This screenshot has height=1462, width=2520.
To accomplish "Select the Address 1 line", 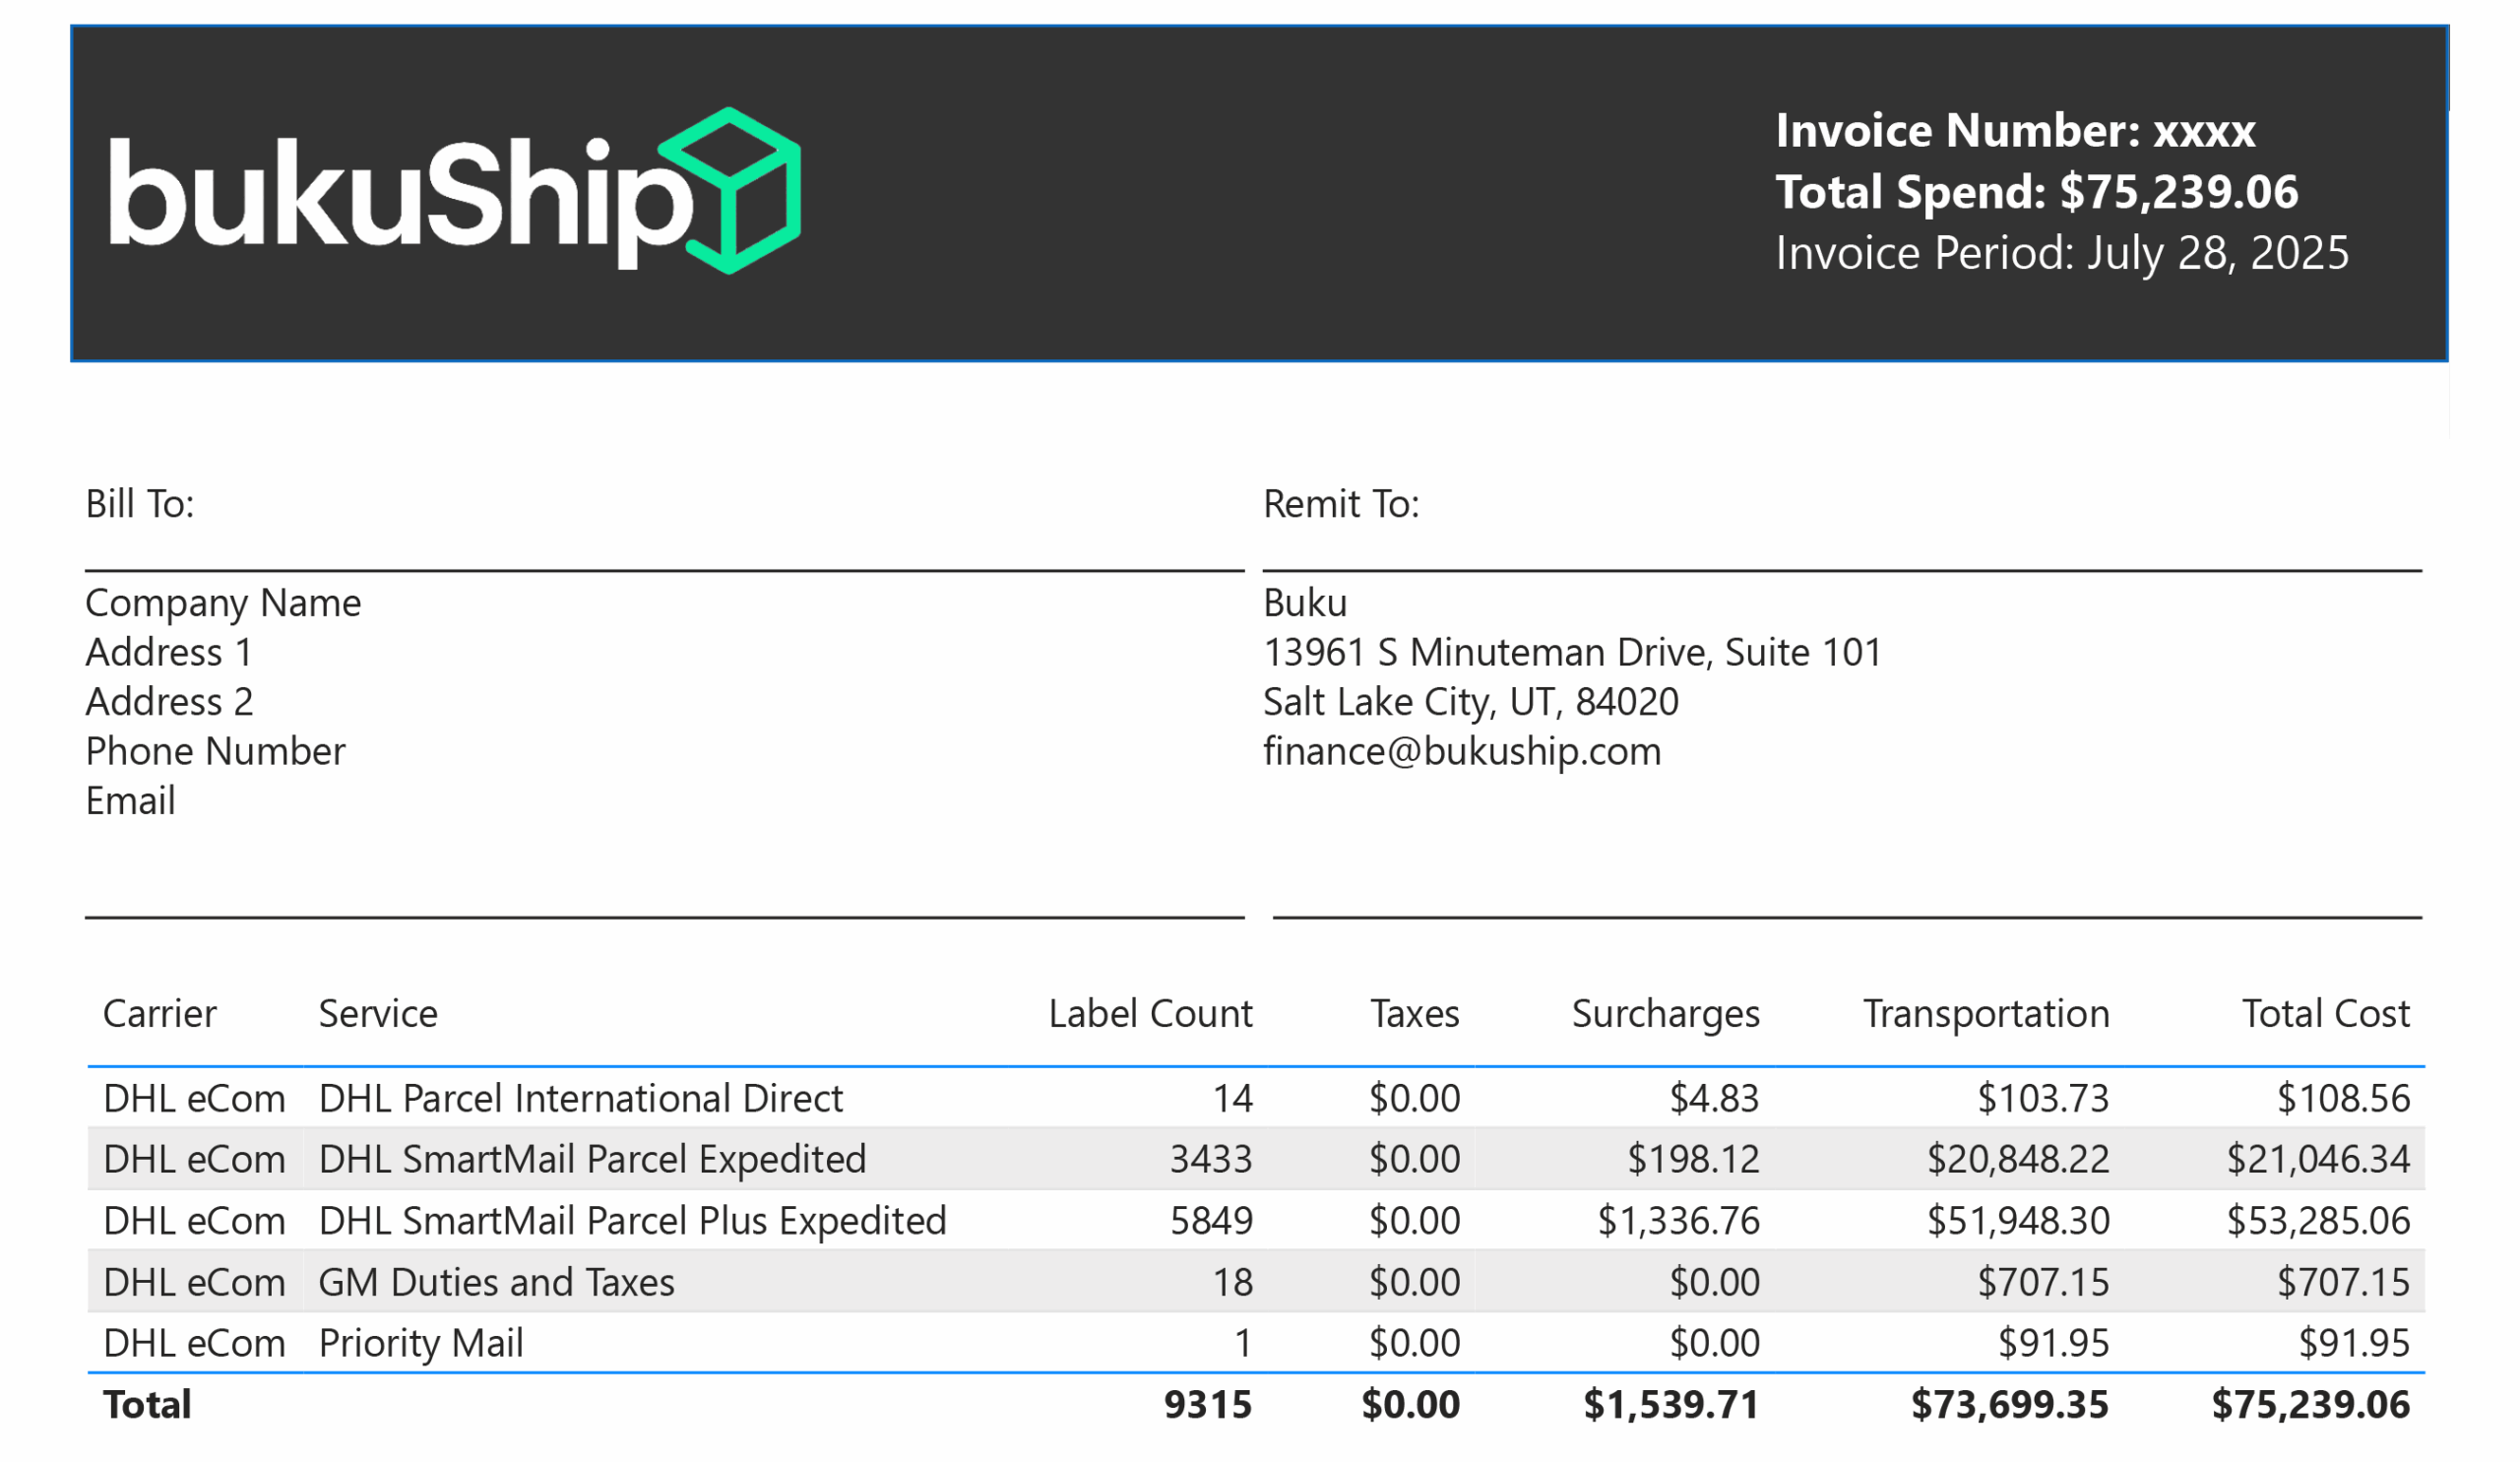I will pos(169,653).
